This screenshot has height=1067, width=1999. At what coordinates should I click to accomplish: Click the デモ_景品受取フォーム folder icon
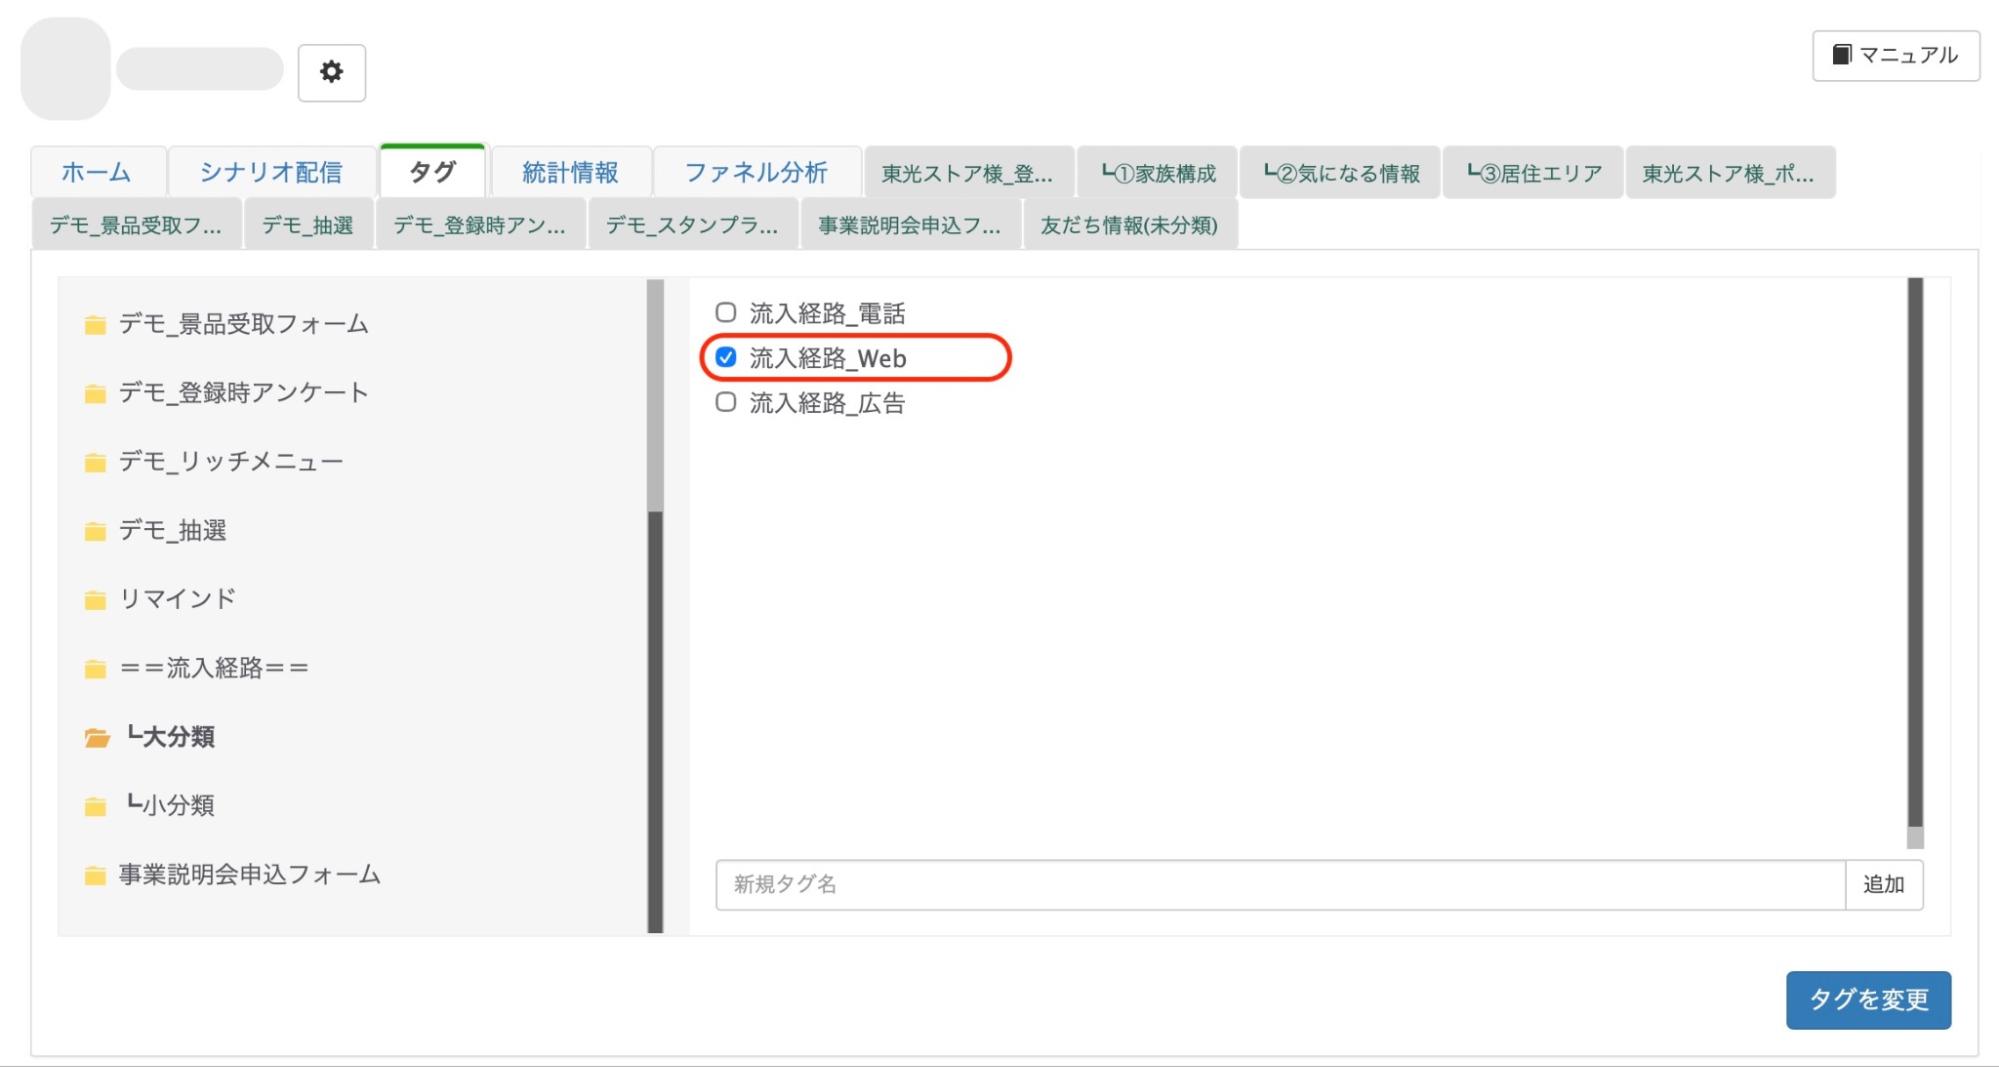(x=95, y=324)
